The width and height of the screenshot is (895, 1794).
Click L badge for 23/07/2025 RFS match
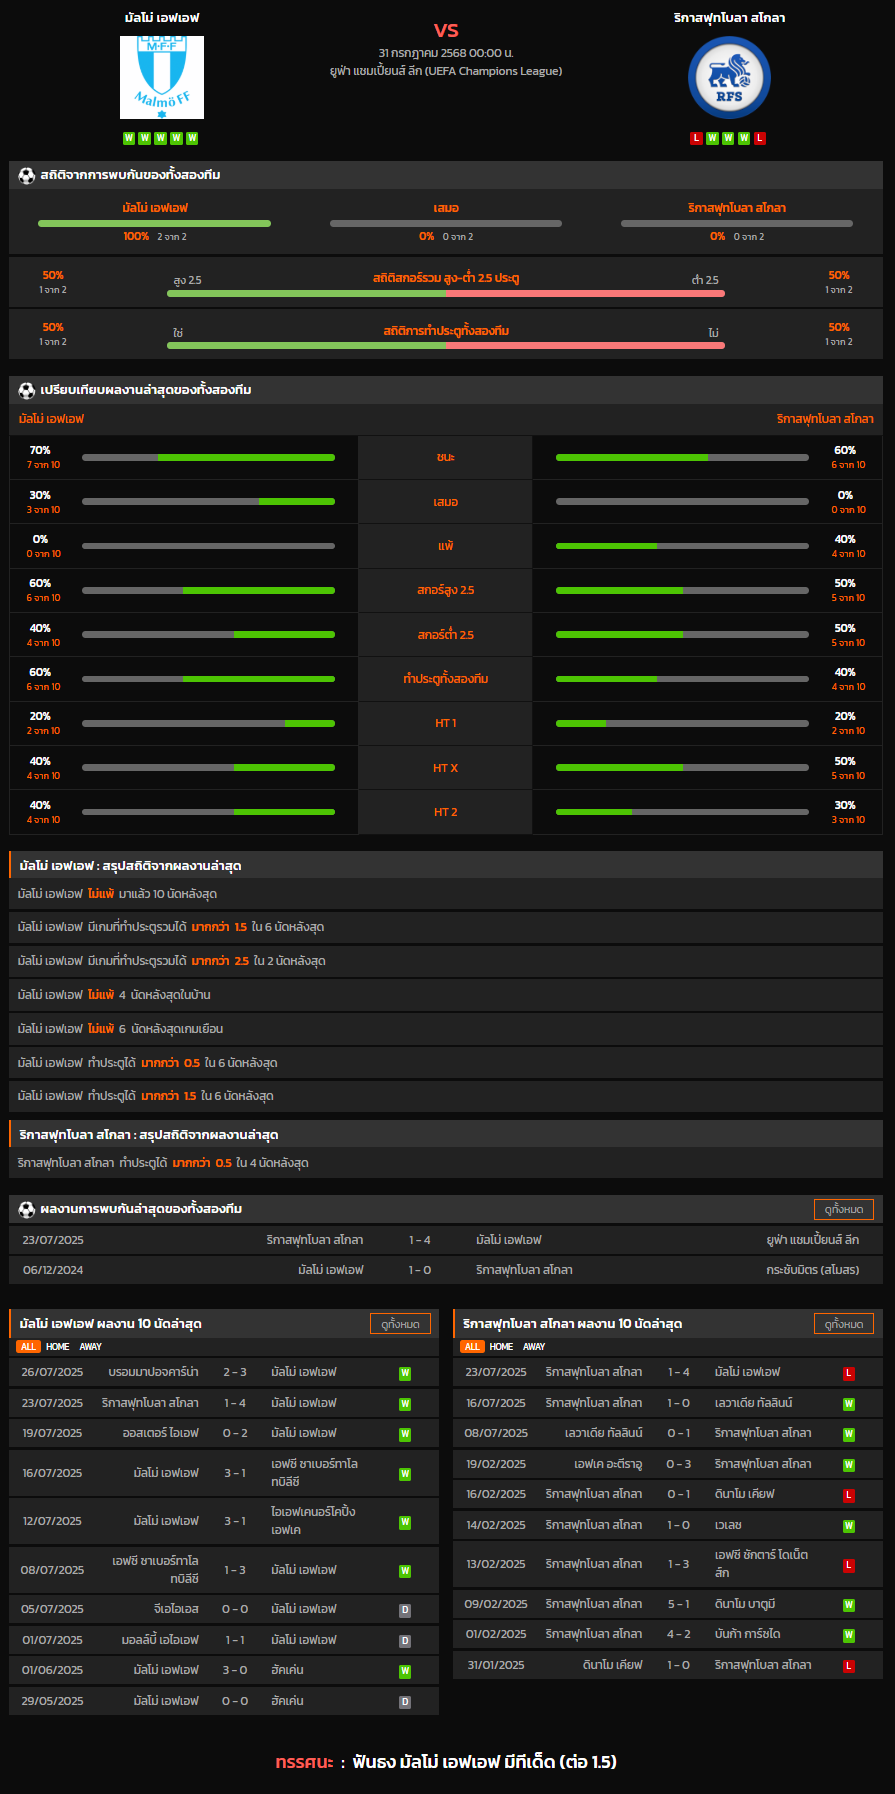849,1373
